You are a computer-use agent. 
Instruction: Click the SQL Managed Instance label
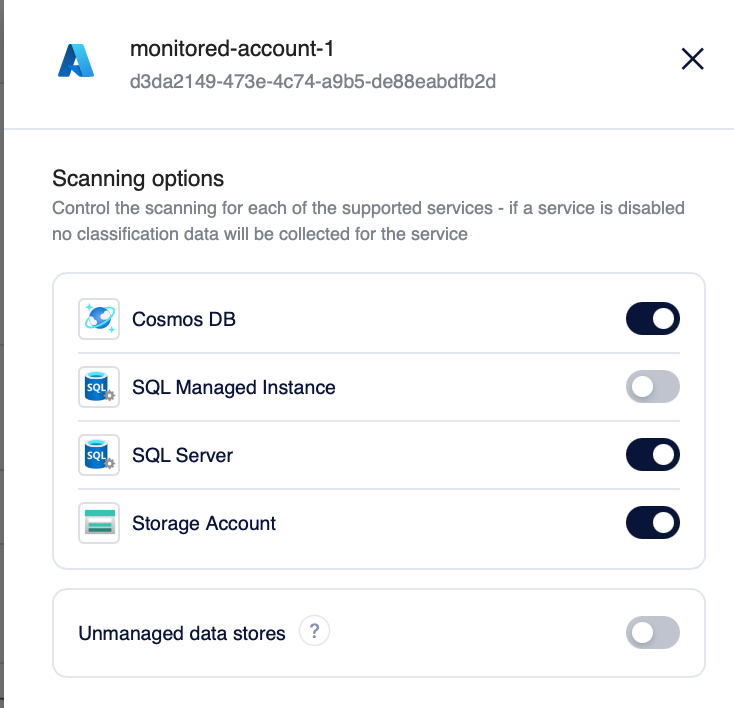pos(234,387)
